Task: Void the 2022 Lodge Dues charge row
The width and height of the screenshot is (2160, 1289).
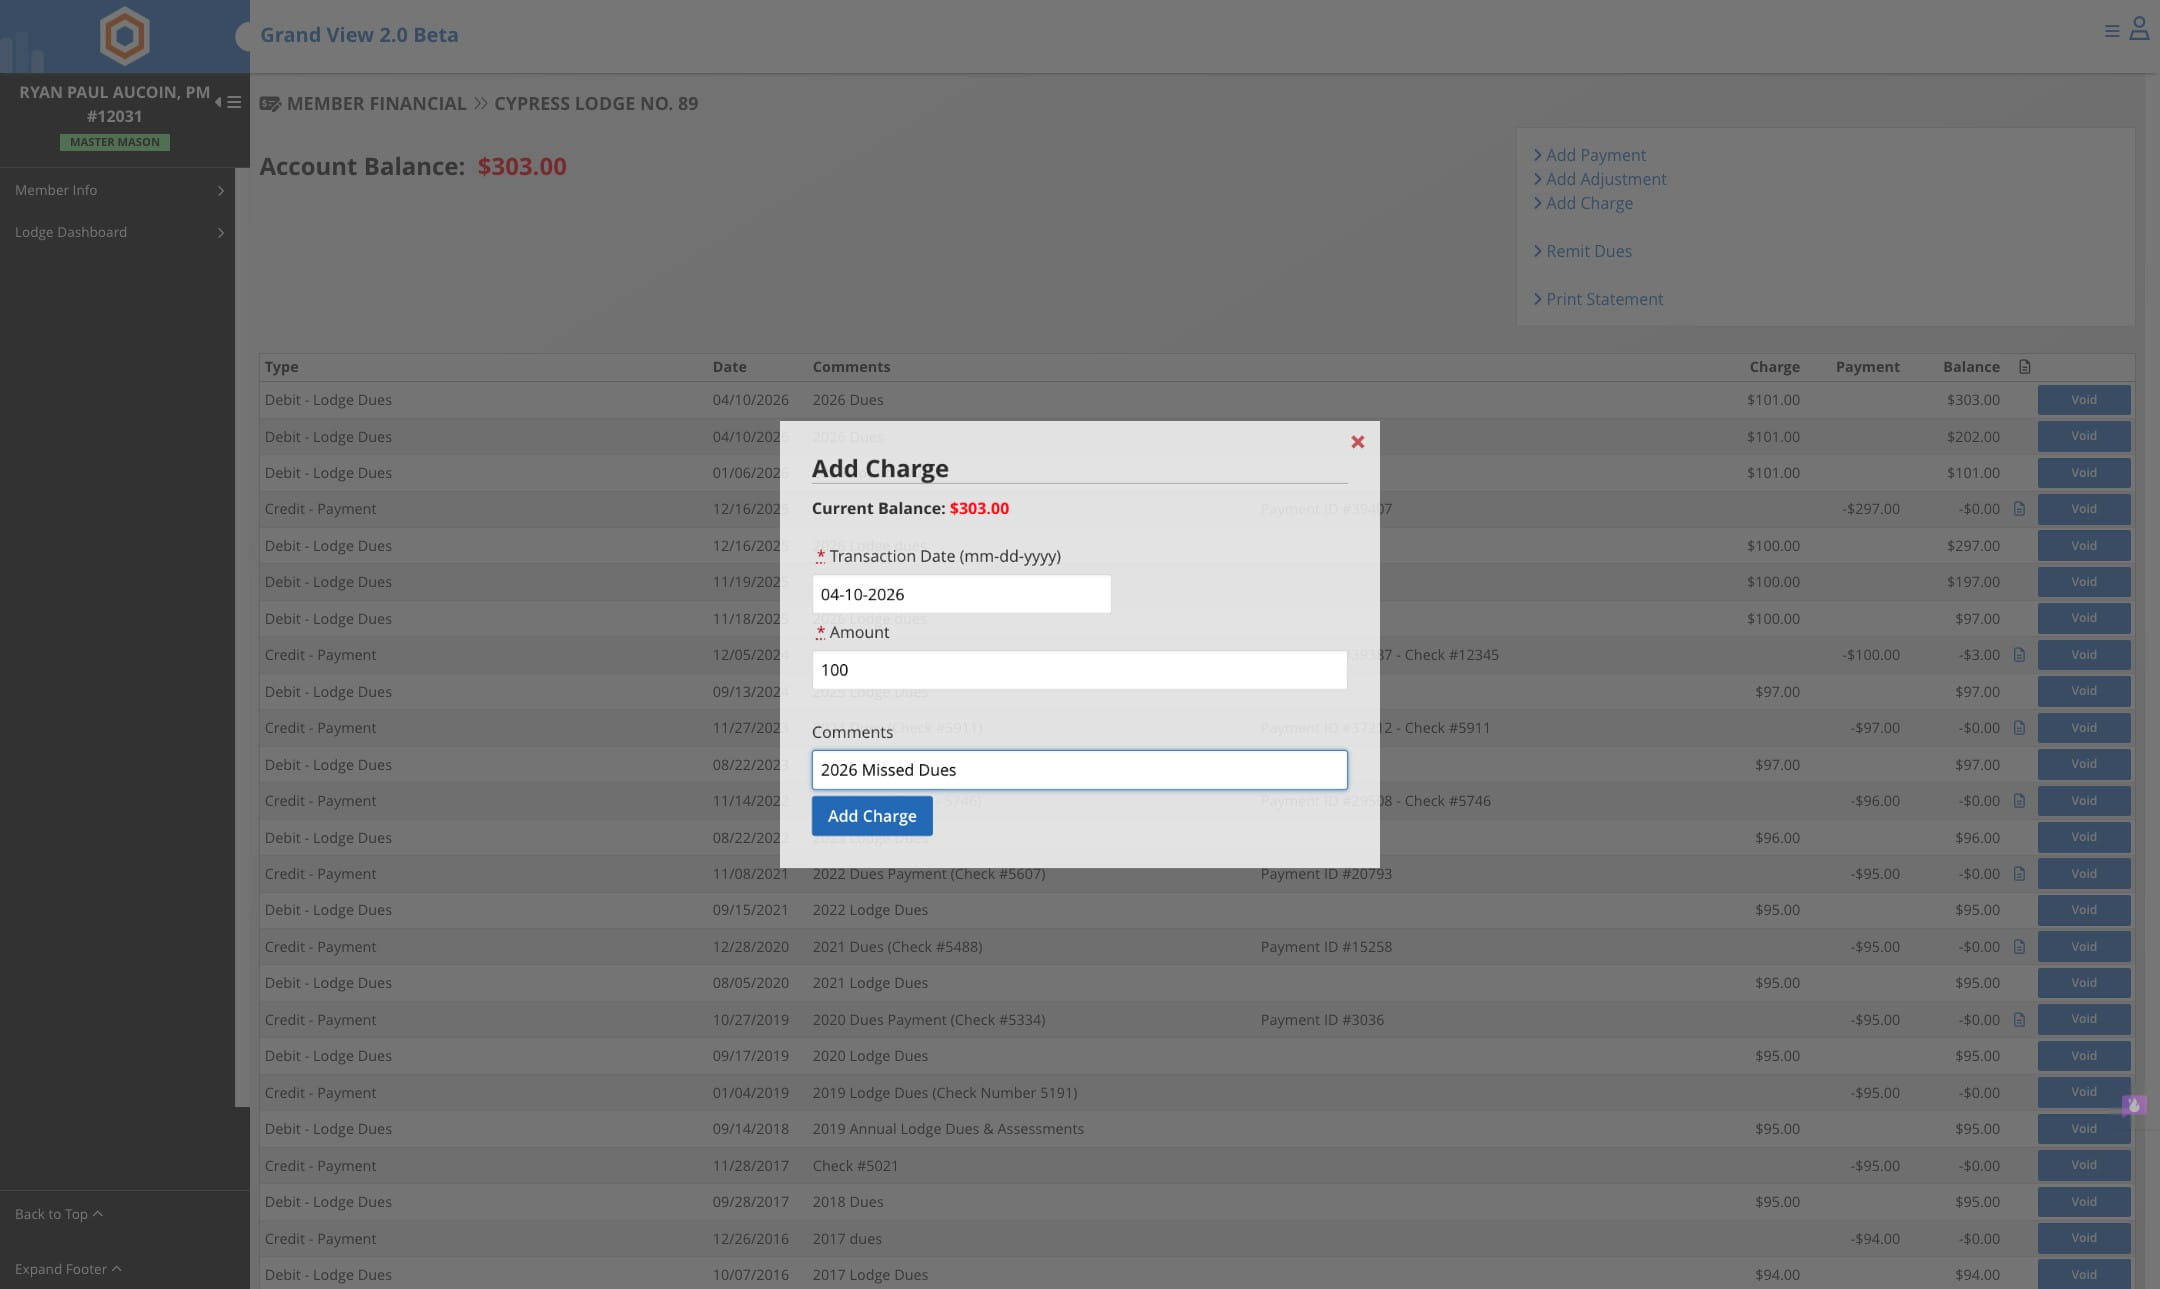Action: [2084, 910]
